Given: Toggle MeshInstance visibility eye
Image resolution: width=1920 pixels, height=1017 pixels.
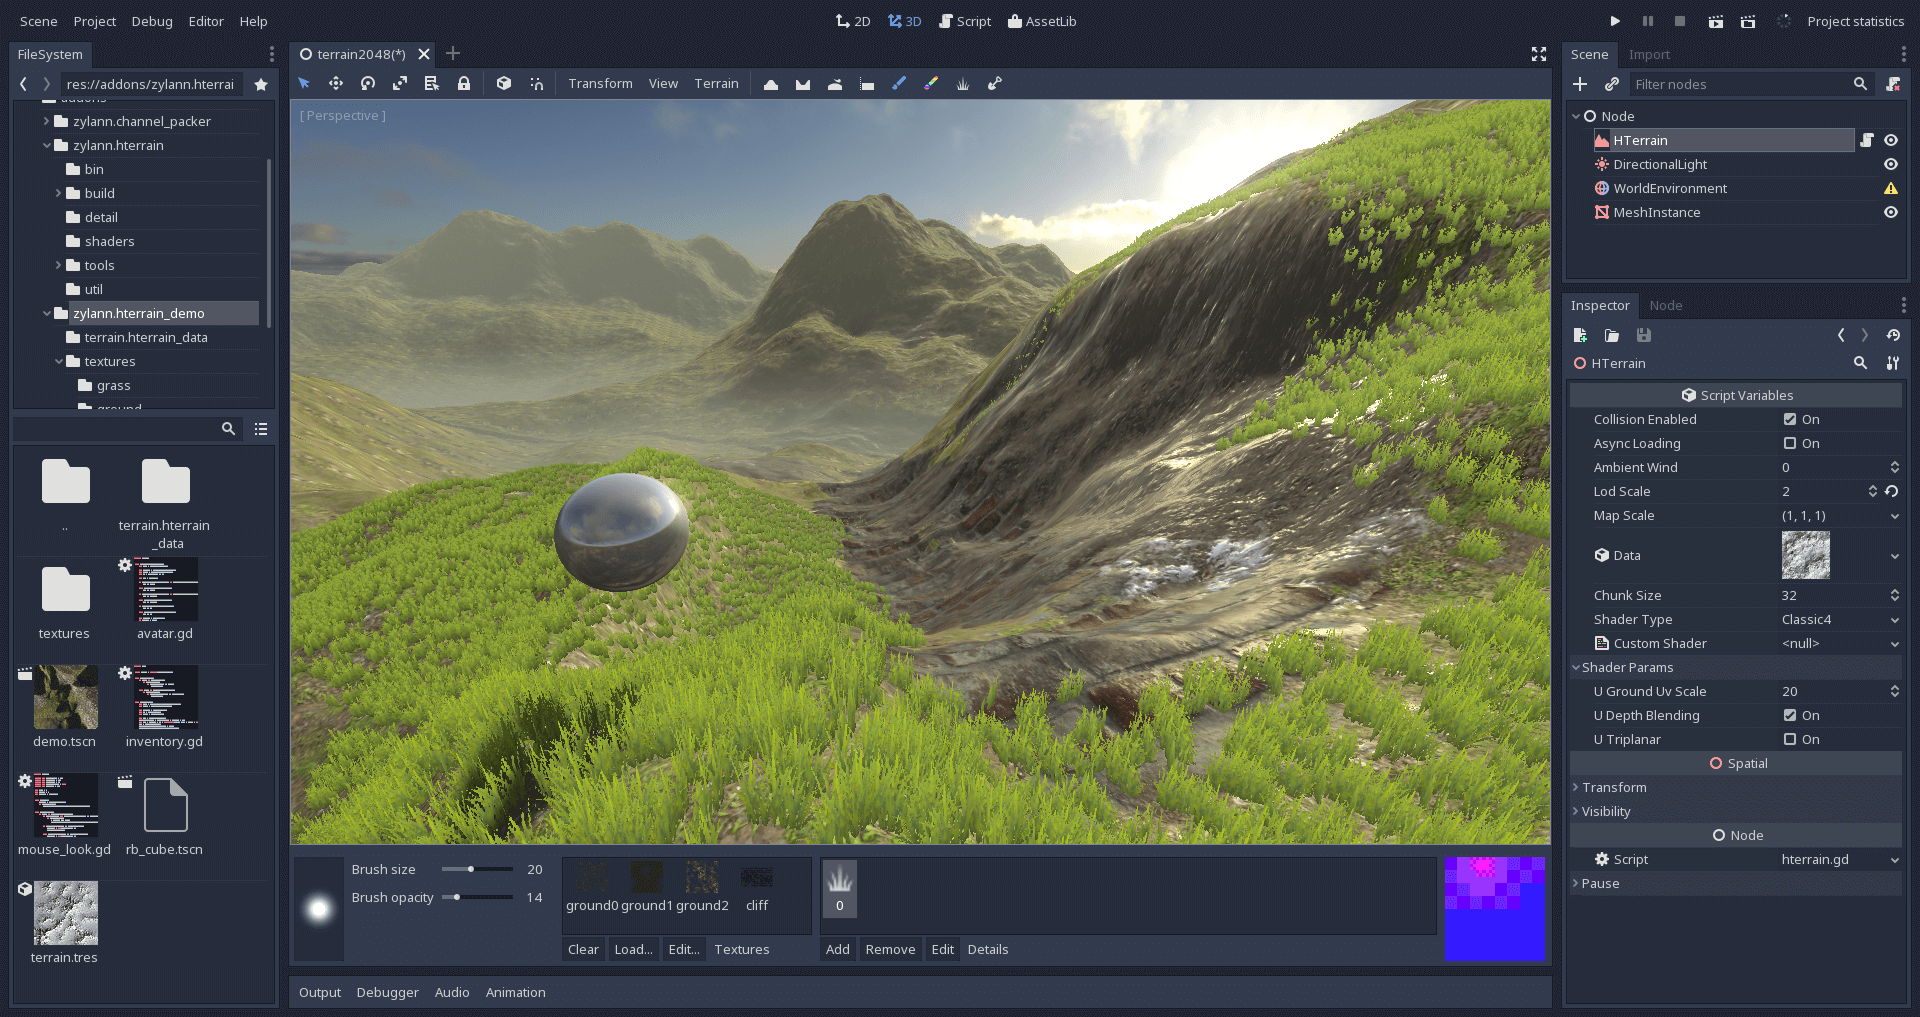Looking at the screenshot, I should pos(1891,212).
